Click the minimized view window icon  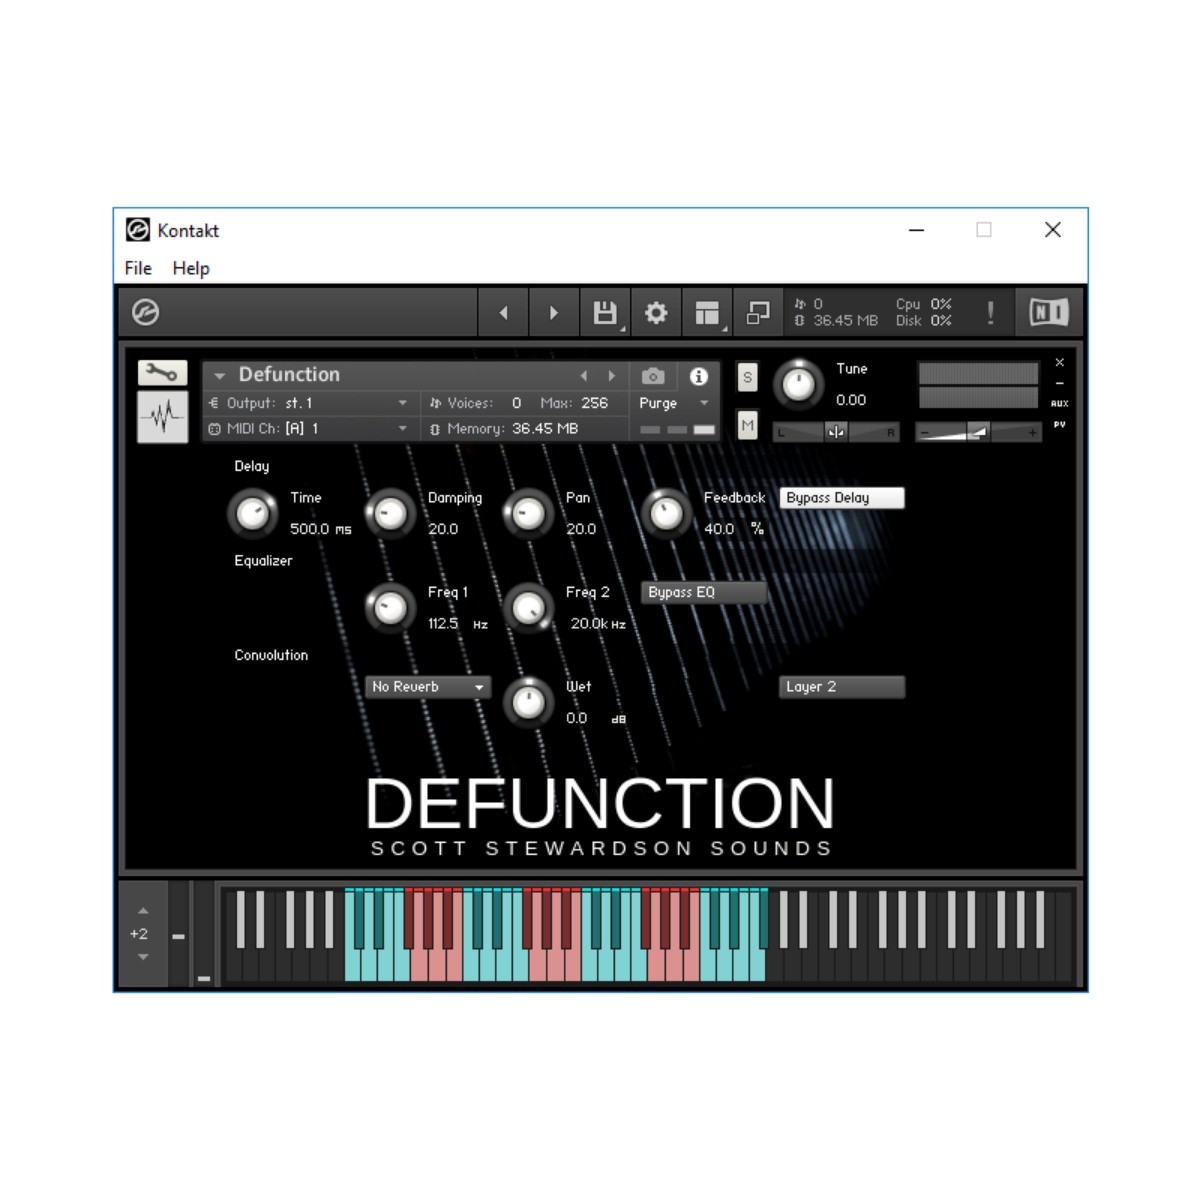759,313
